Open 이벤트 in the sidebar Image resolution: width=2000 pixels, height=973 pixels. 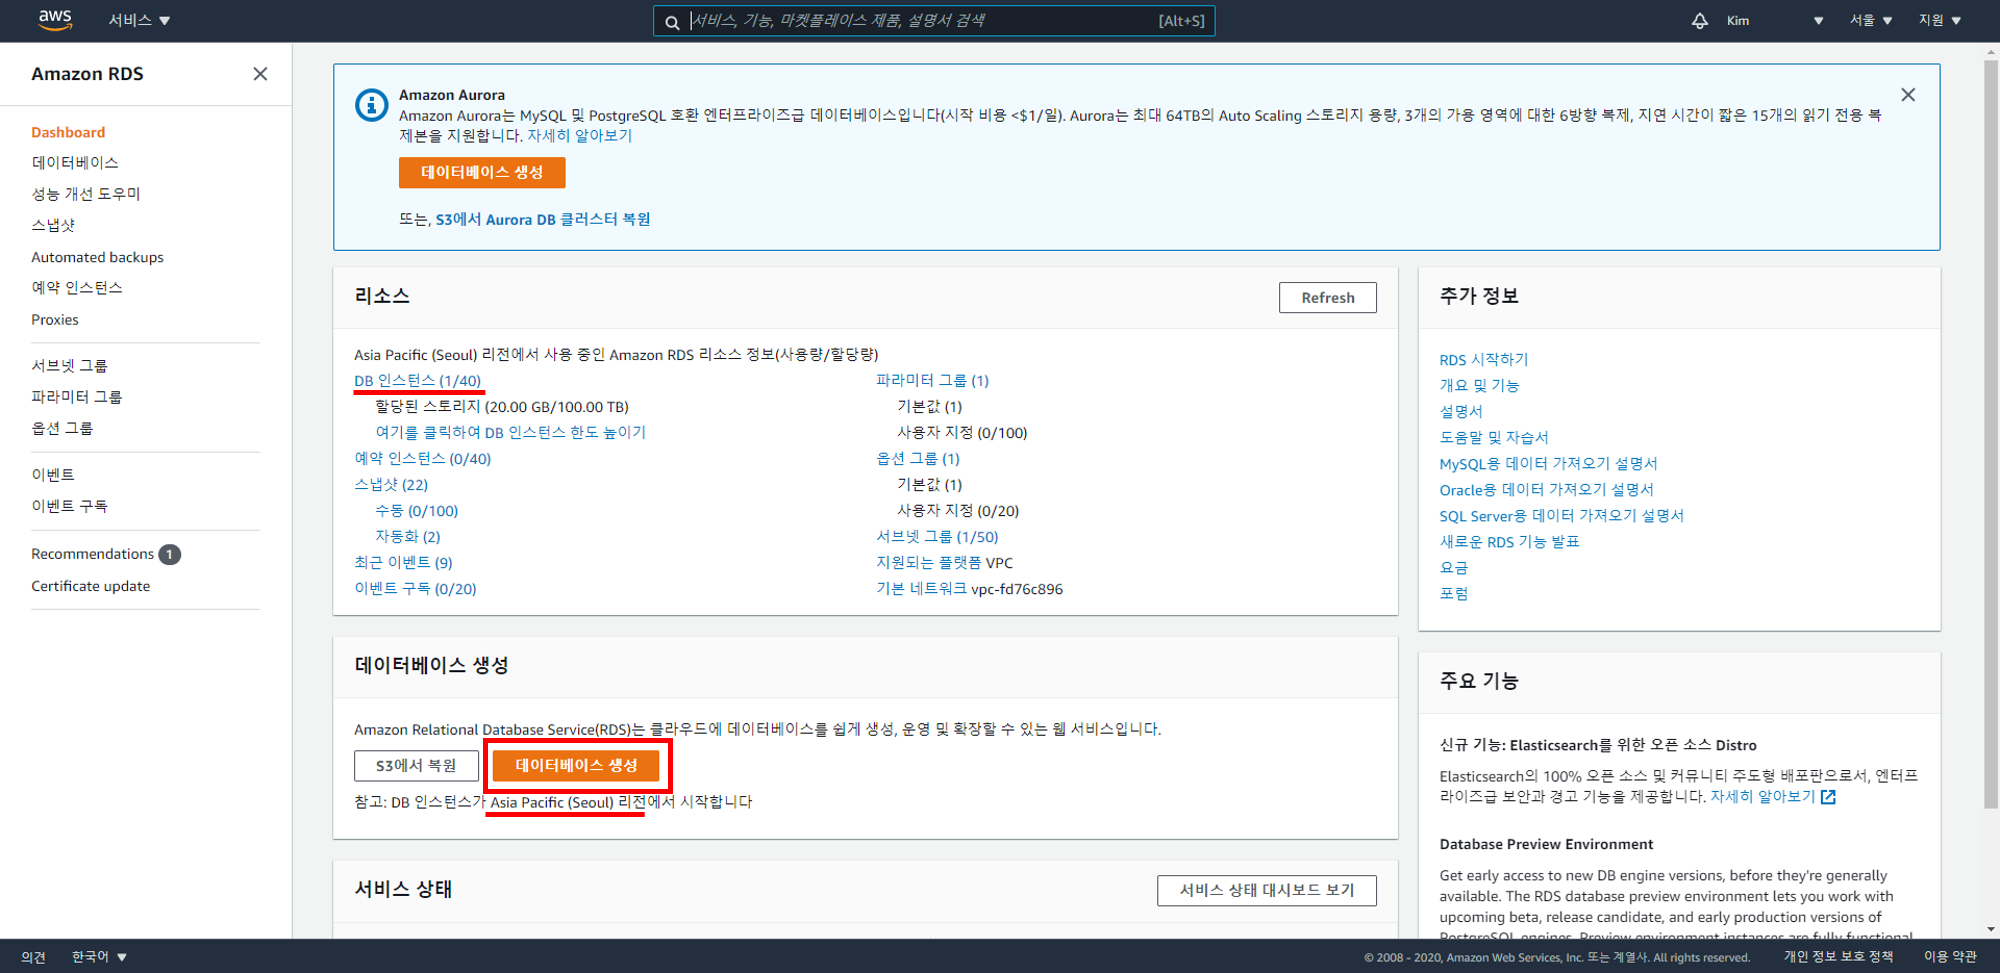point(53,475)
